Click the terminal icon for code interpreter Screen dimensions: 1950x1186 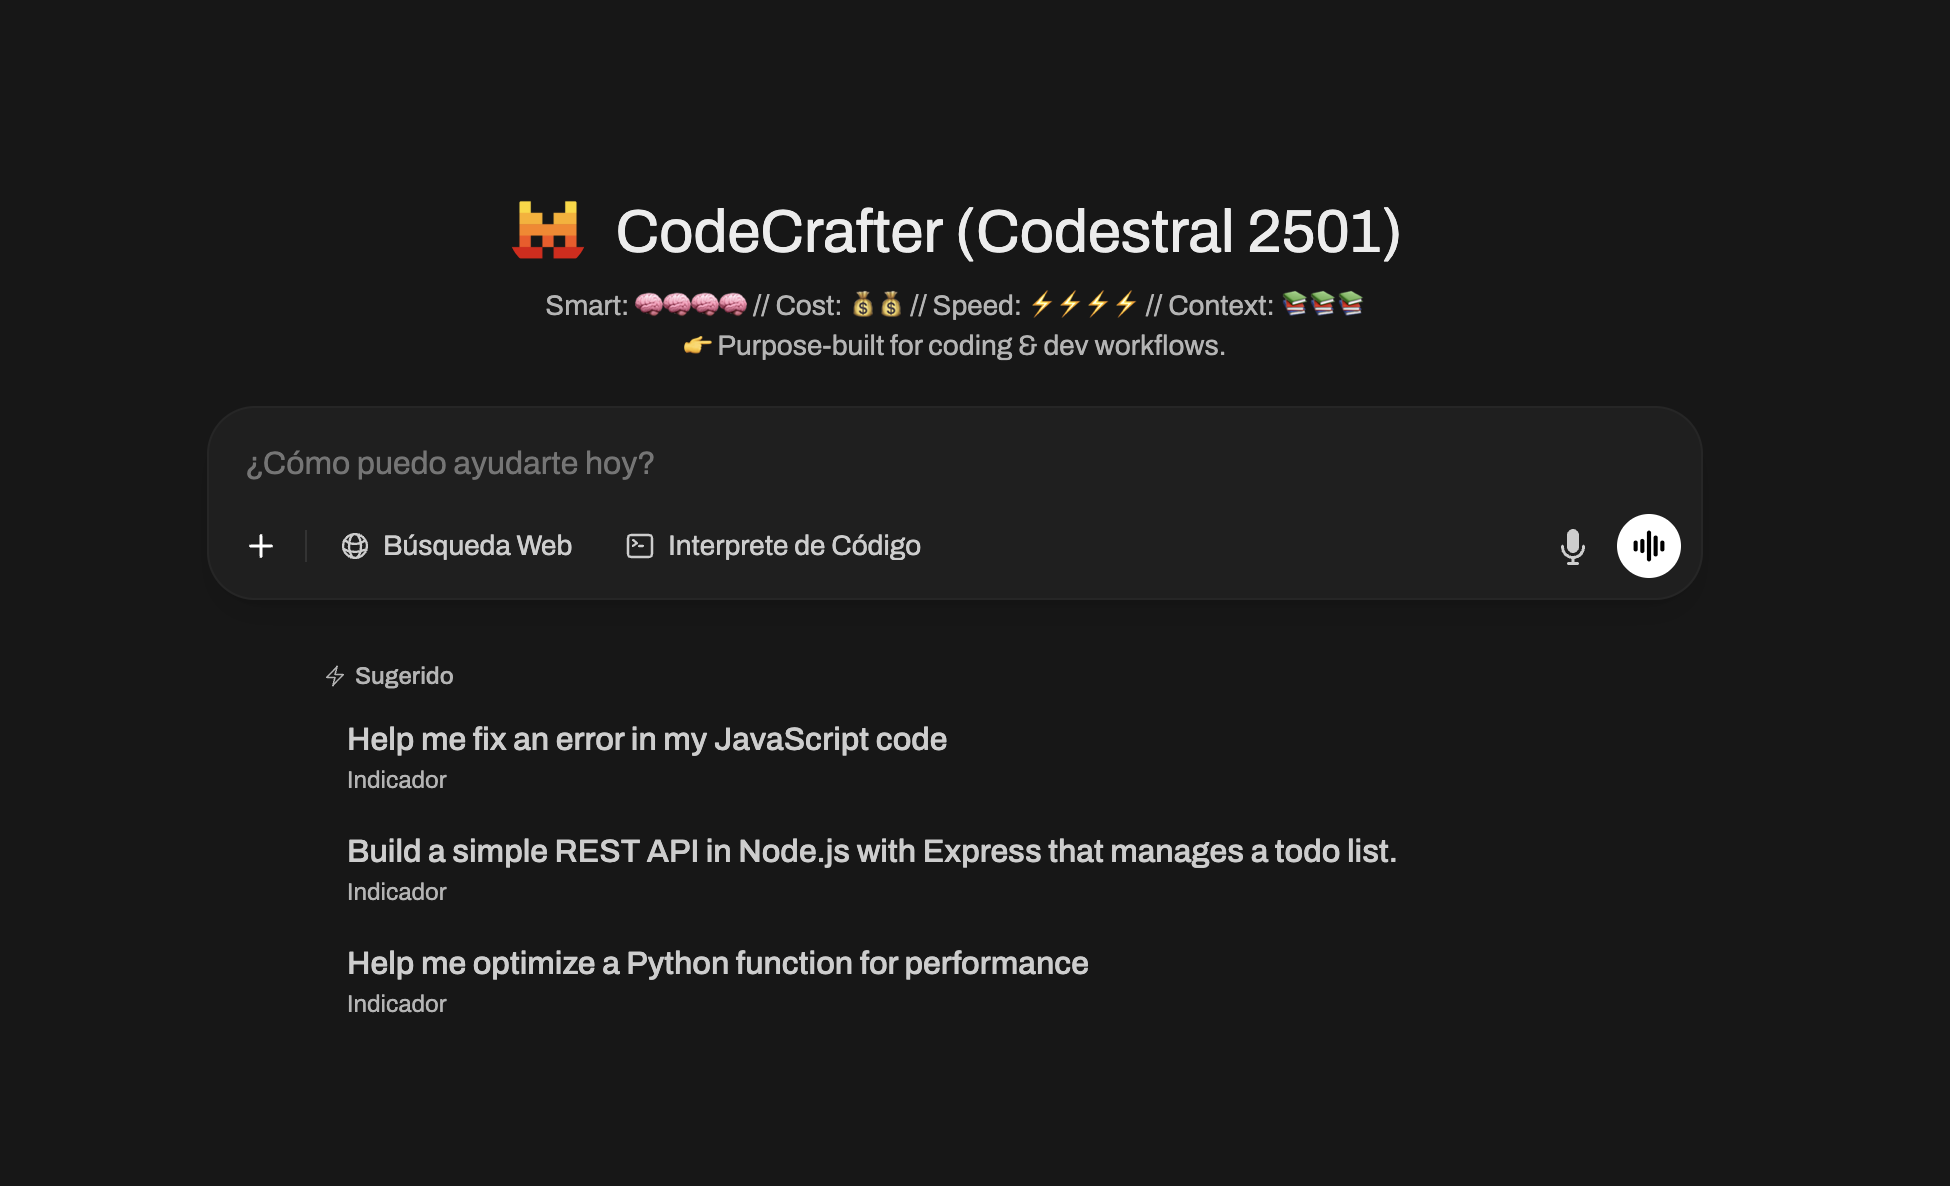[x=640, y=546]
